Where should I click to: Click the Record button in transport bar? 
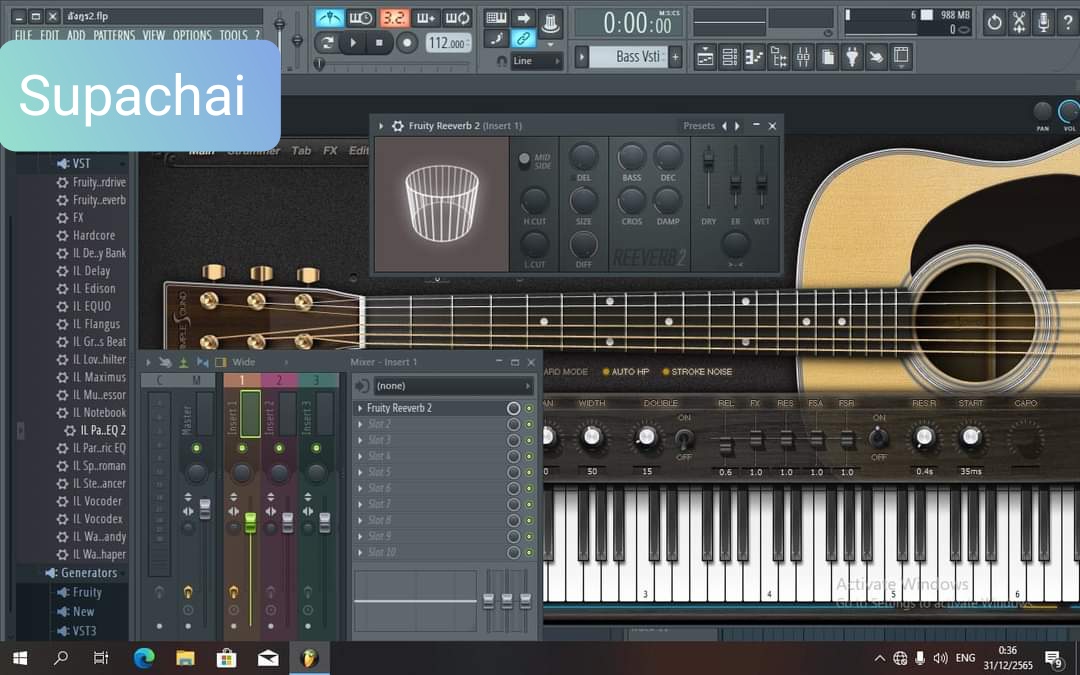click(407, 43)
